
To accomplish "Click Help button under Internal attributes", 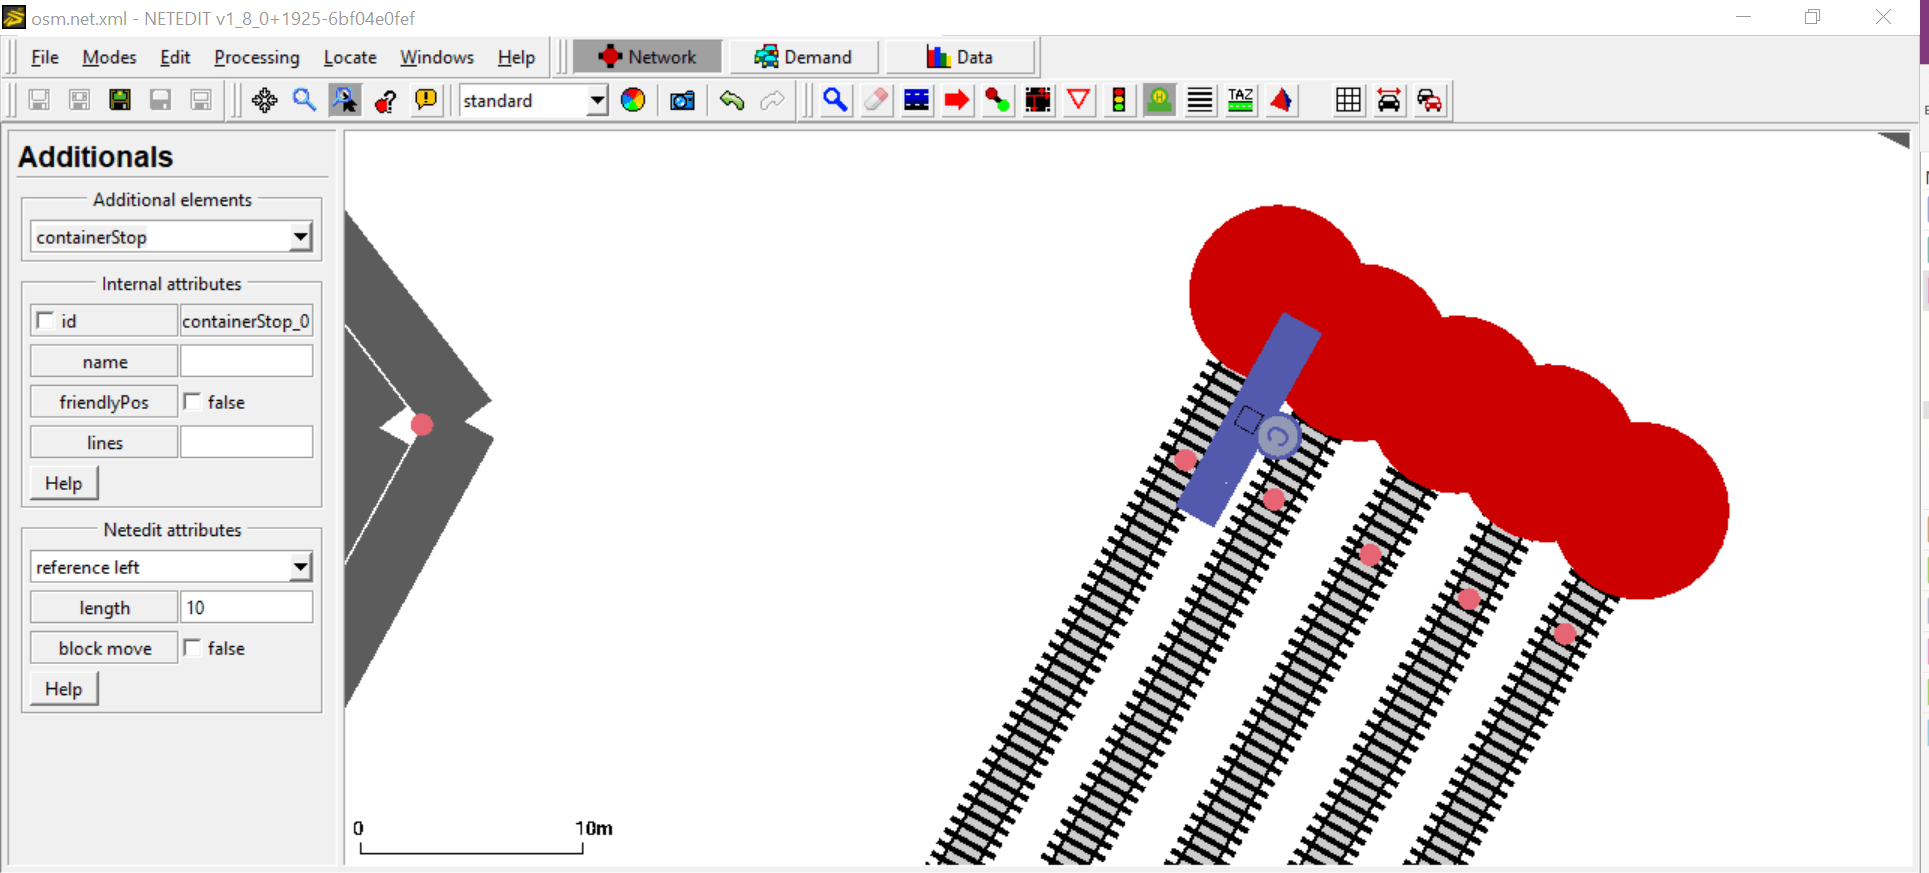I will click(x=64, y=483).
